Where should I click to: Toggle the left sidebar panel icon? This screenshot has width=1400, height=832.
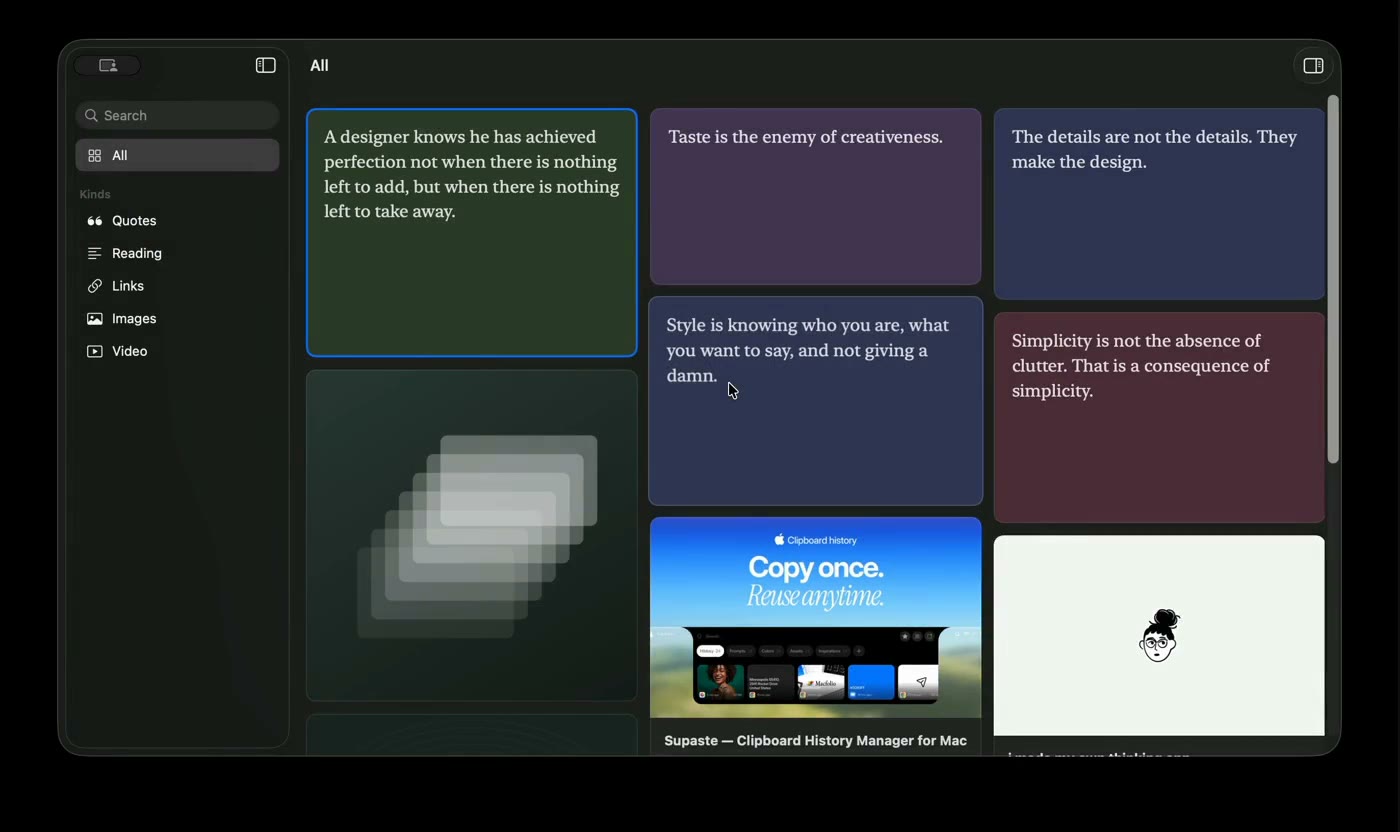point(265,66)
